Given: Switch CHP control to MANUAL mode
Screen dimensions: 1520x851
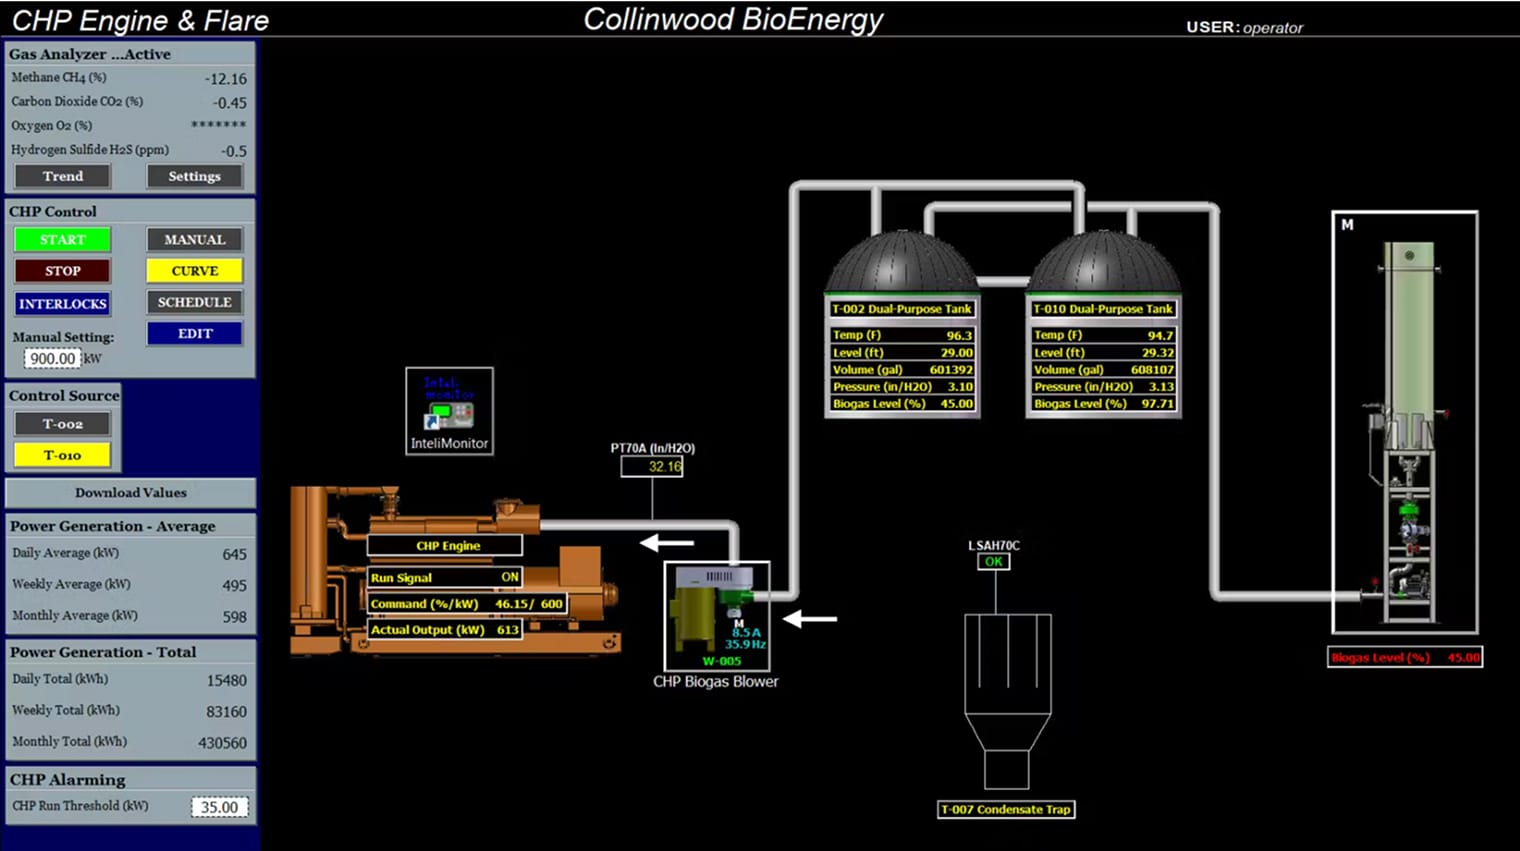Looking at the screenshot, I should (194, 240).
